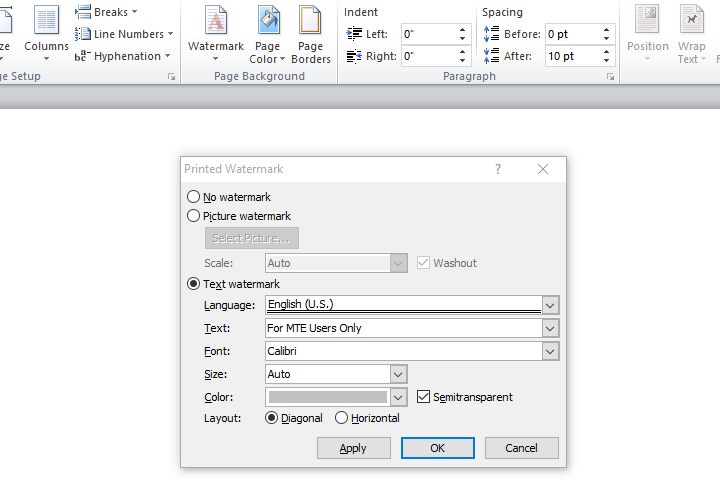Open the Columns layout icon

[46, 20]
